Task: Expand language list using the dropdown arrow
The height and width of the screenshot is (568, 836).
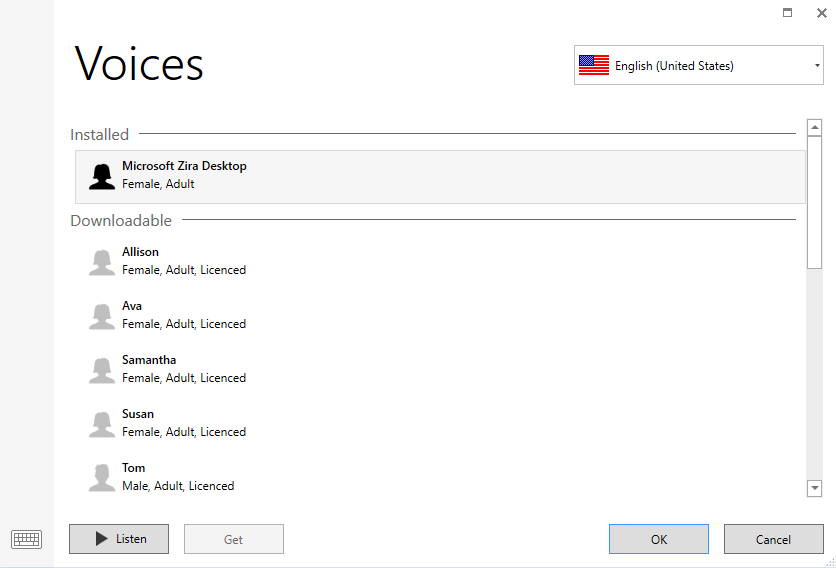Action: point(817,66)
